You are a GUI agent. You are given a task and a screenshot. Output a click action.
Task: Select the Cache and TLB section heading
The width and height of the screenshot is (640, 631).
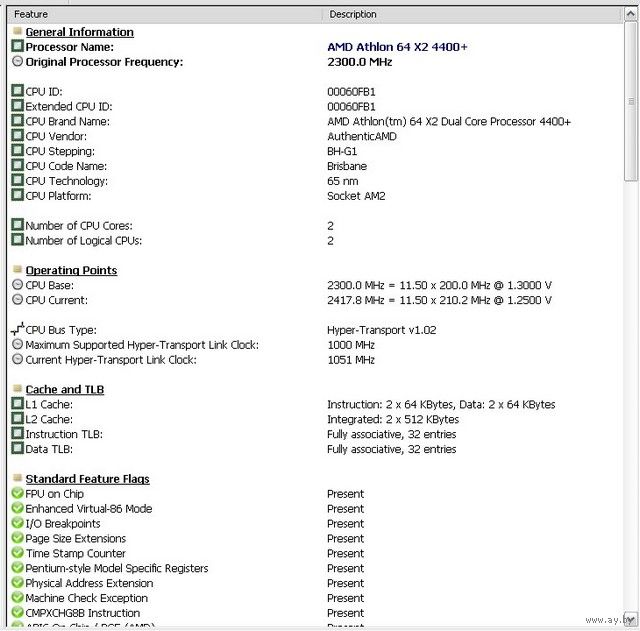64,389
